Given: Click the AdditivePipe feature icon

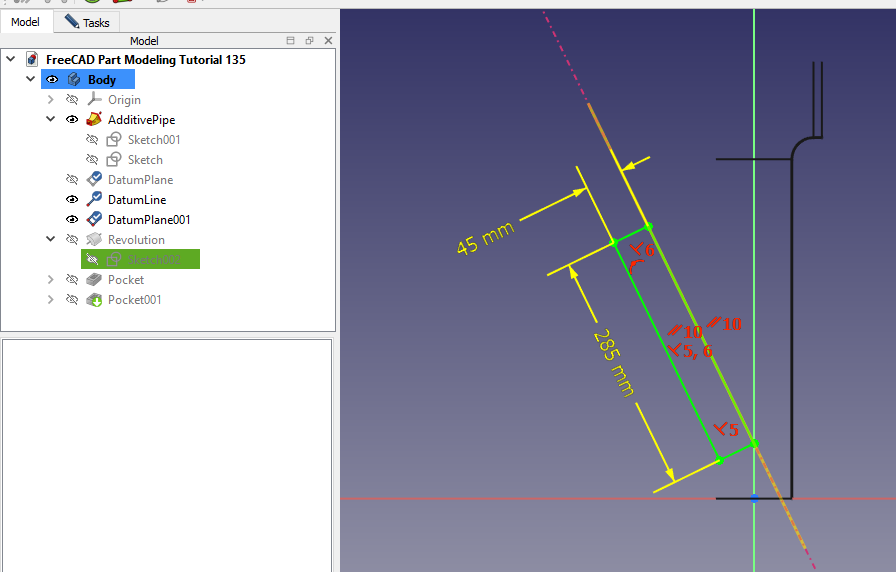Looking at the screenshot, I should click(x=94, y=120).
